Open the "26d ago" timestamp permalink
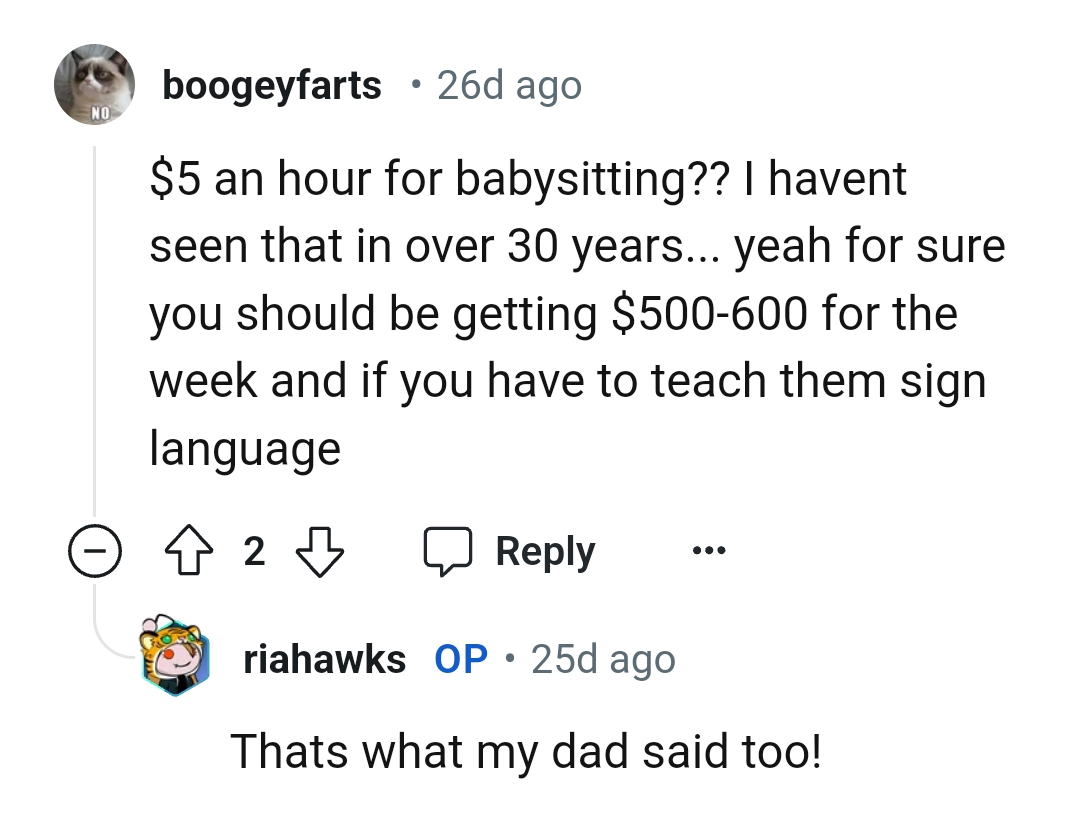 tap(509, 86)
